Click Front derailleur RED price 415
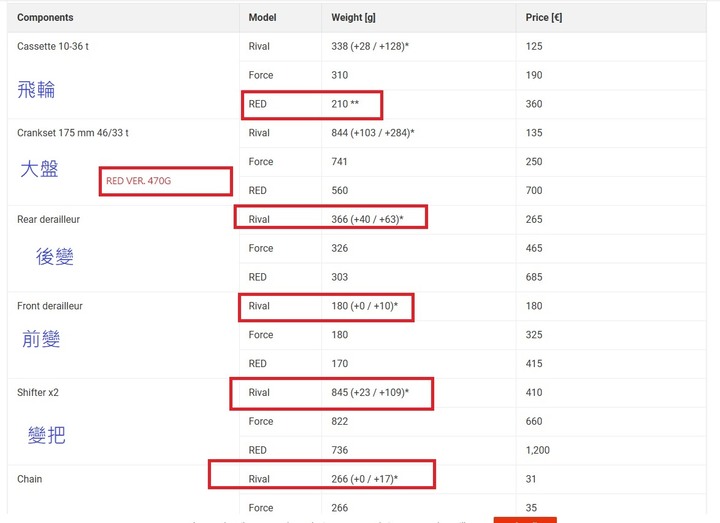Screen dimensions: 720x523 pos(534,364)
